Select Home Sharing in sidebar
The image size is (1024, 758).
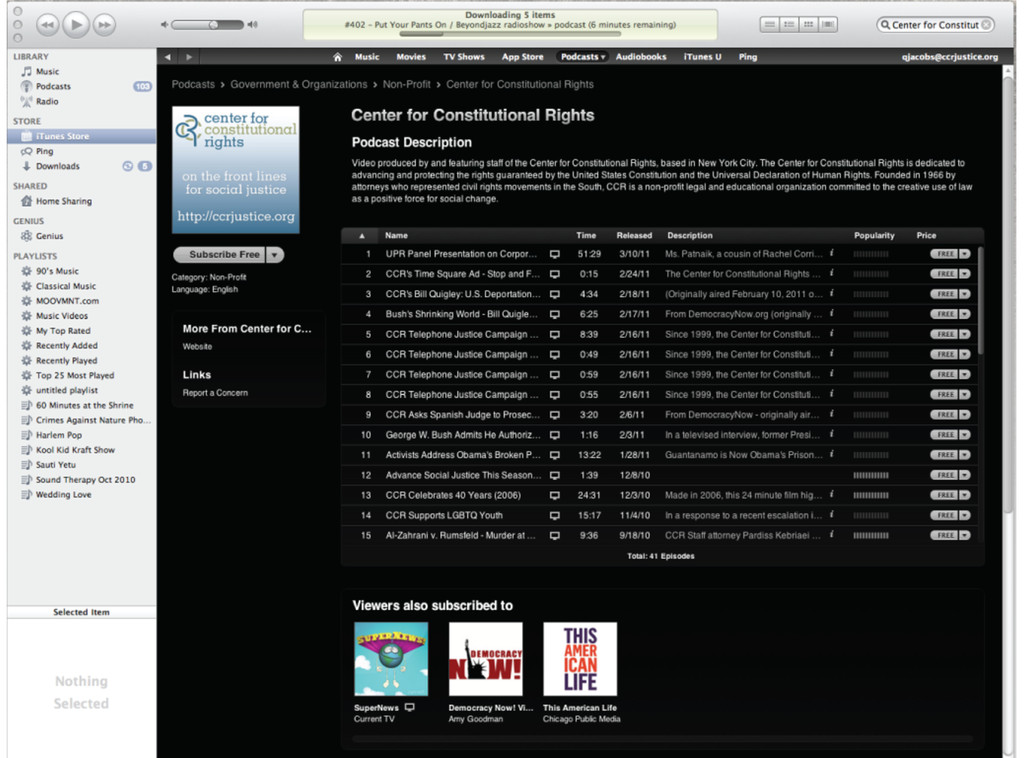tap(63, 201)
